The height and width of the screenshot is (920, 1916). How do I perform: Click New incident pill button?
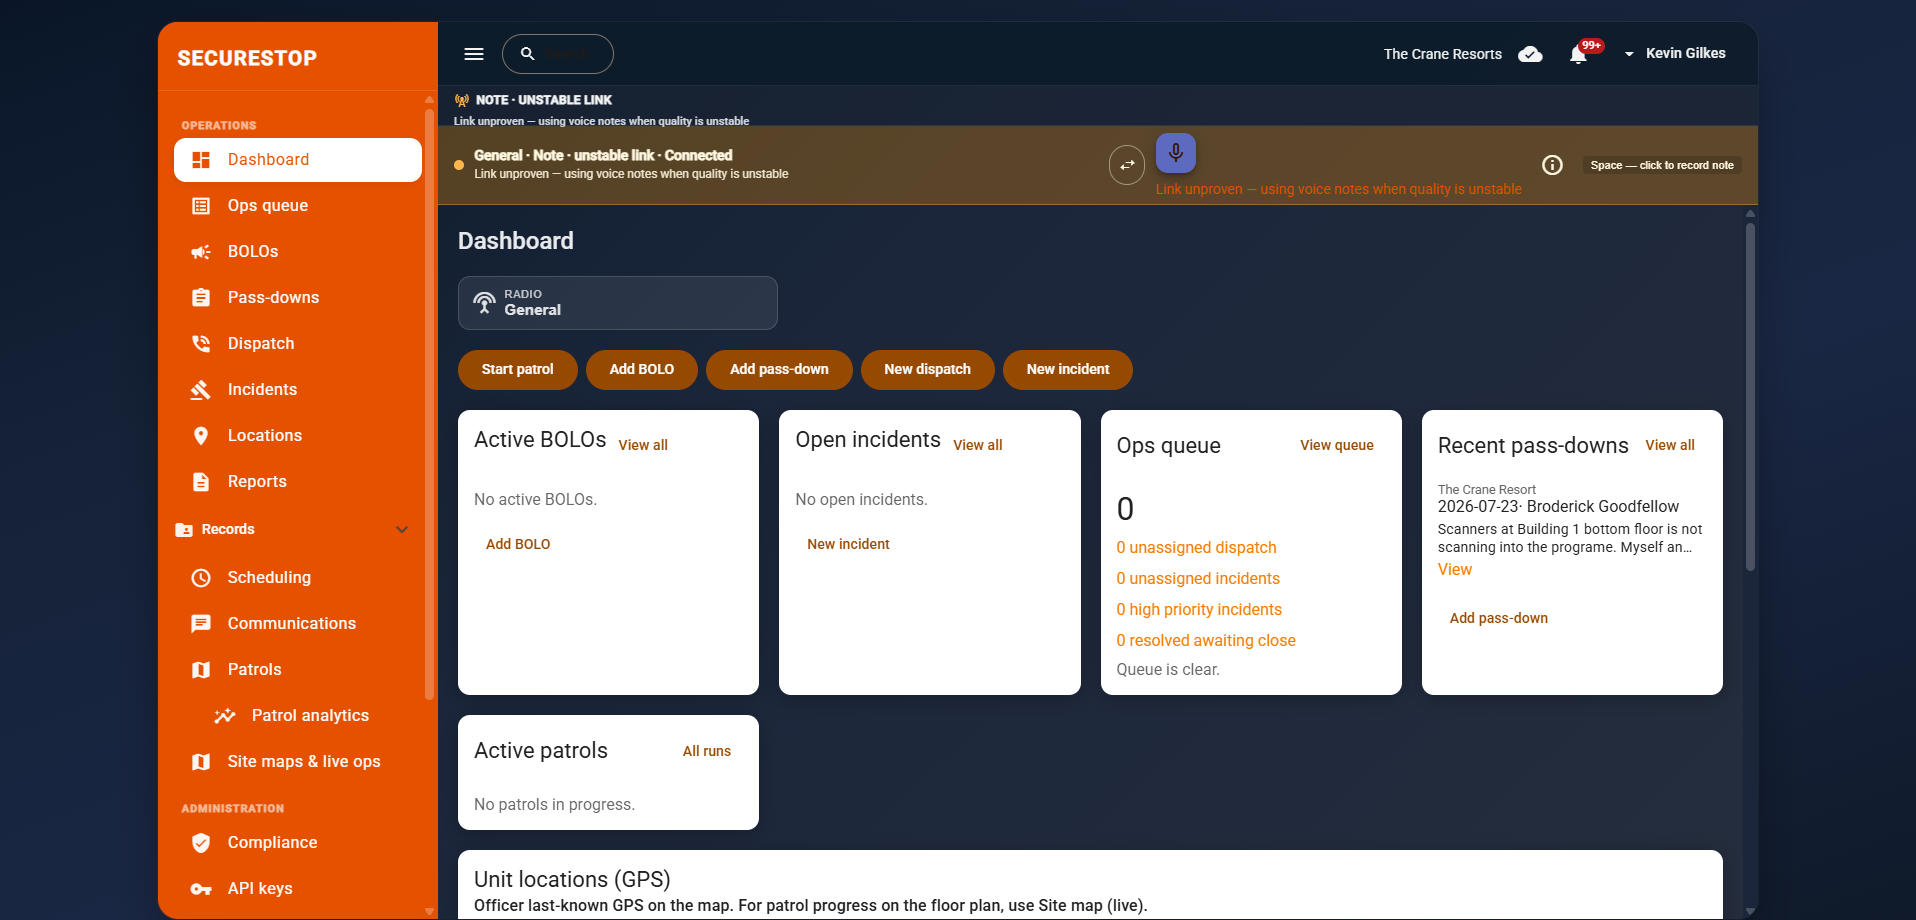tap(1068, 370)
